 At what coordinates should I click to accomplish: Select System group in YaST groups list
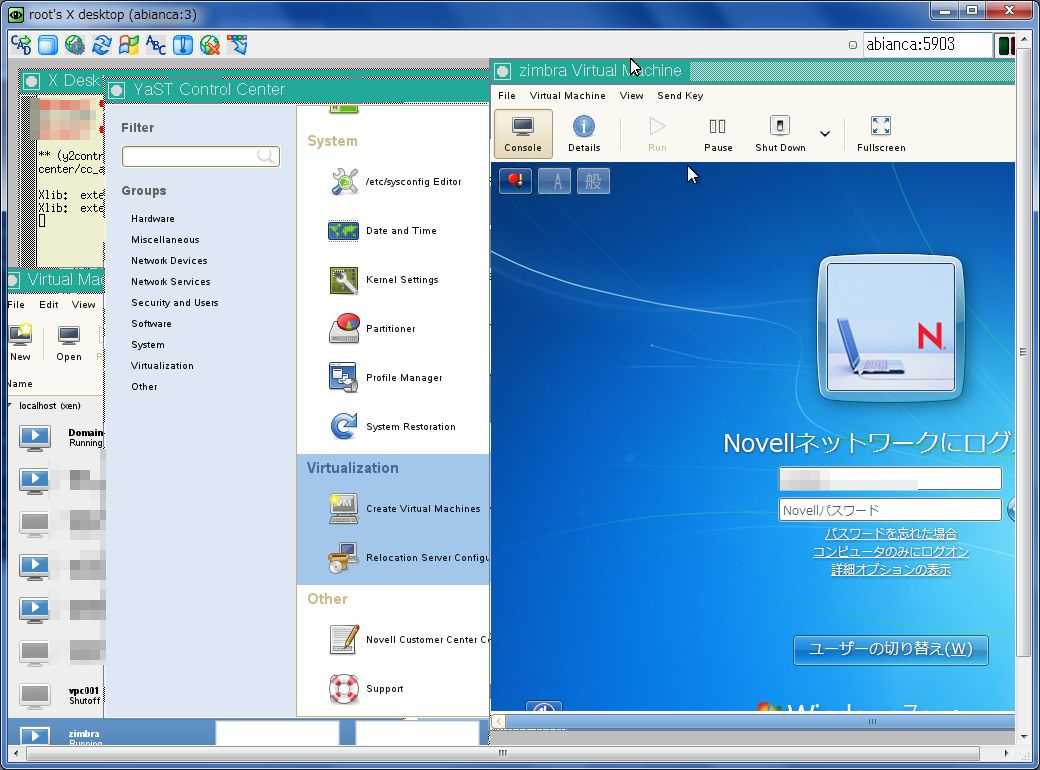tap(147, 345)
